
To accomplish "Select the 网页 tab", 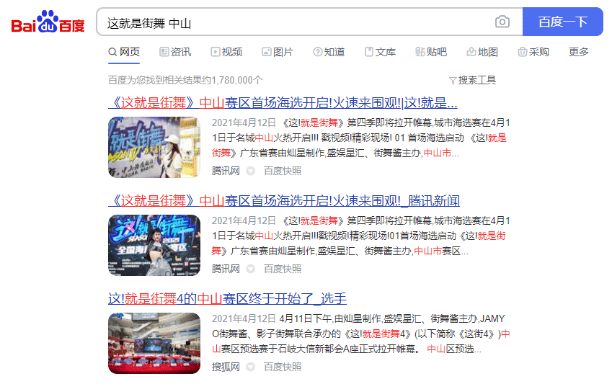I will (124, 52).
